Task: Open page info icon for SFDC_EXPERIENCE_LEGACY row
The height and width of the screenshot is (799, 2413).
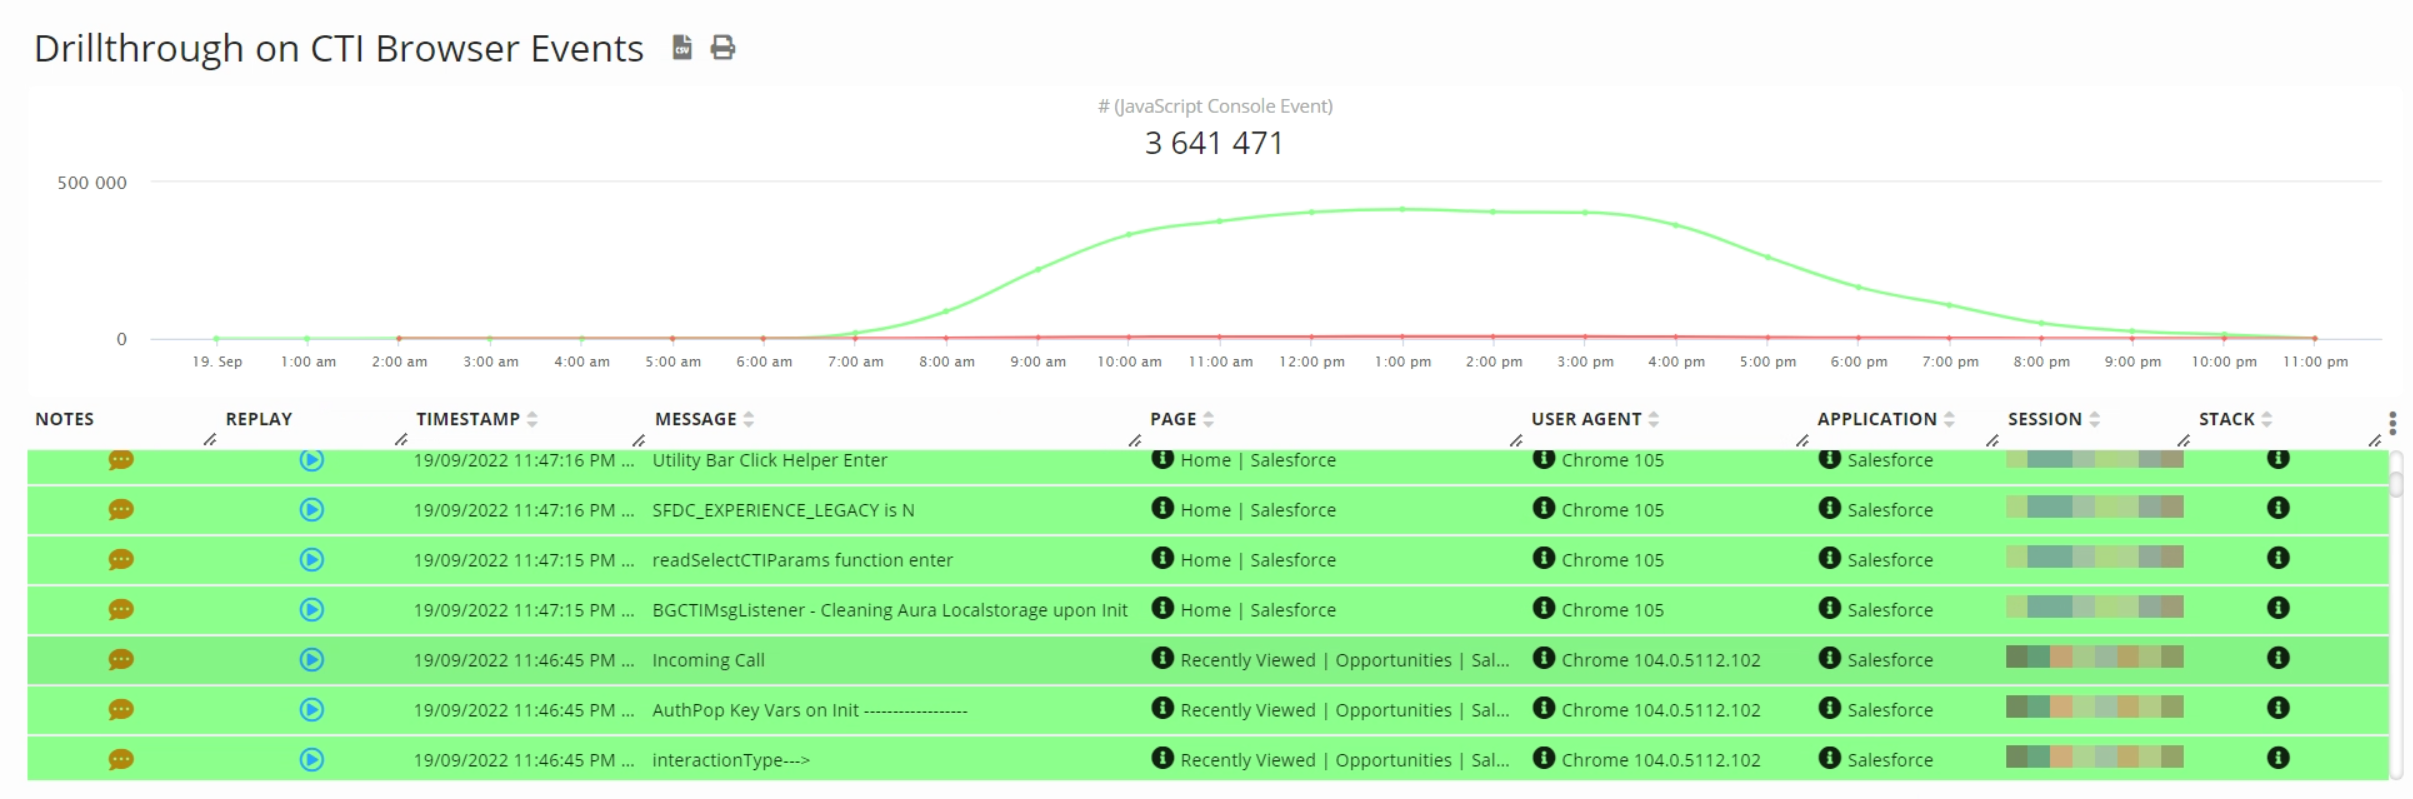Action: (x=1162, y=508)
